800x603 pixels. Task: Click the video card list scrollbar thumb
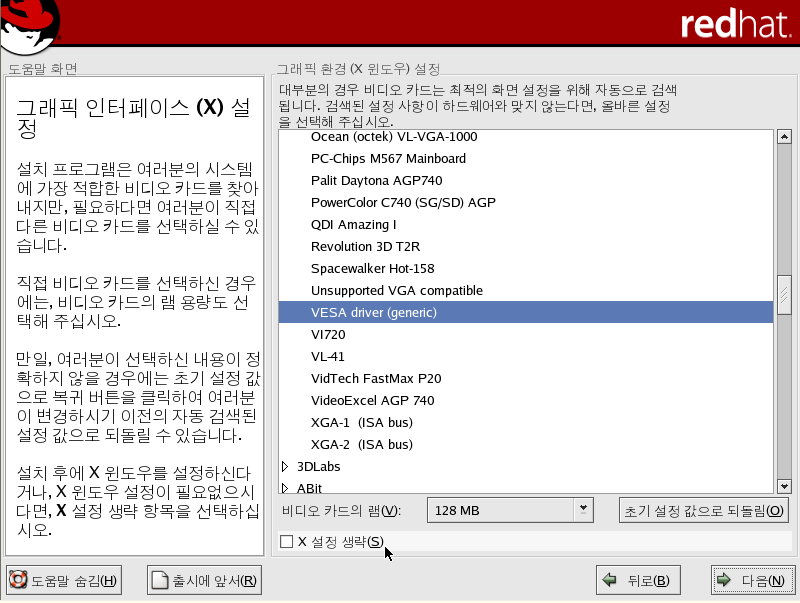point(784,295)
